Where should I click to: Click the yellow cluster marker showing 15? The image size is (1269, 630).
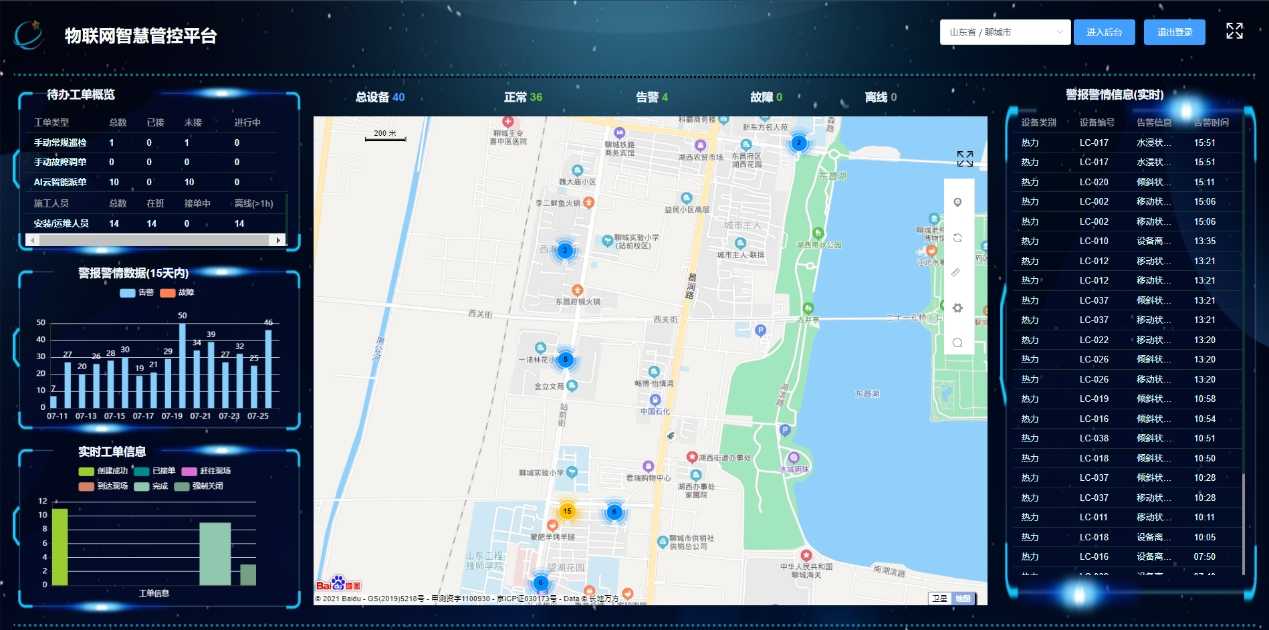pyautogui.click(x=567, y=511)
